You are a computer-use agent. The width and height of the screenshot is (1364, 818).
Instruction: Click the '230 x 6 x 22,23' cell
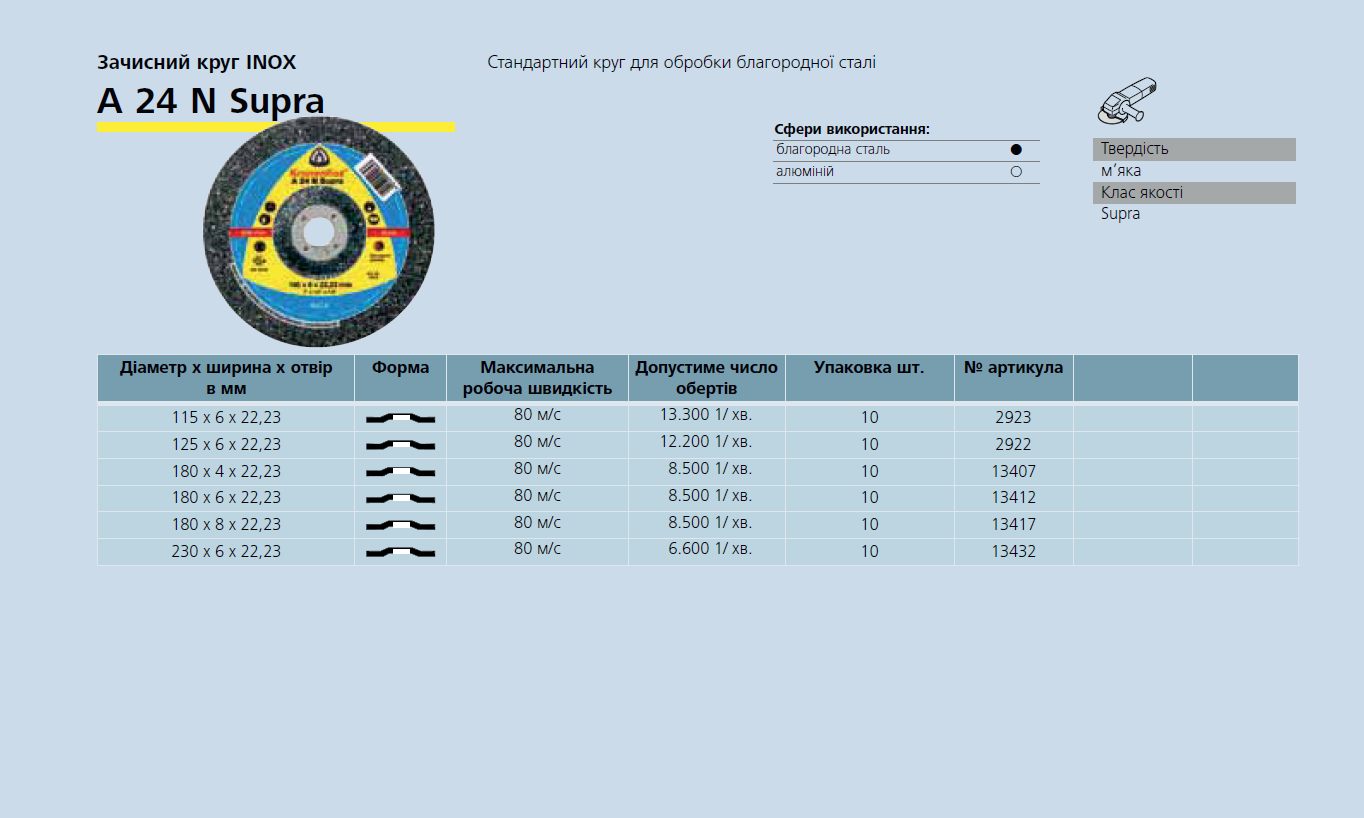coord(226,552)
